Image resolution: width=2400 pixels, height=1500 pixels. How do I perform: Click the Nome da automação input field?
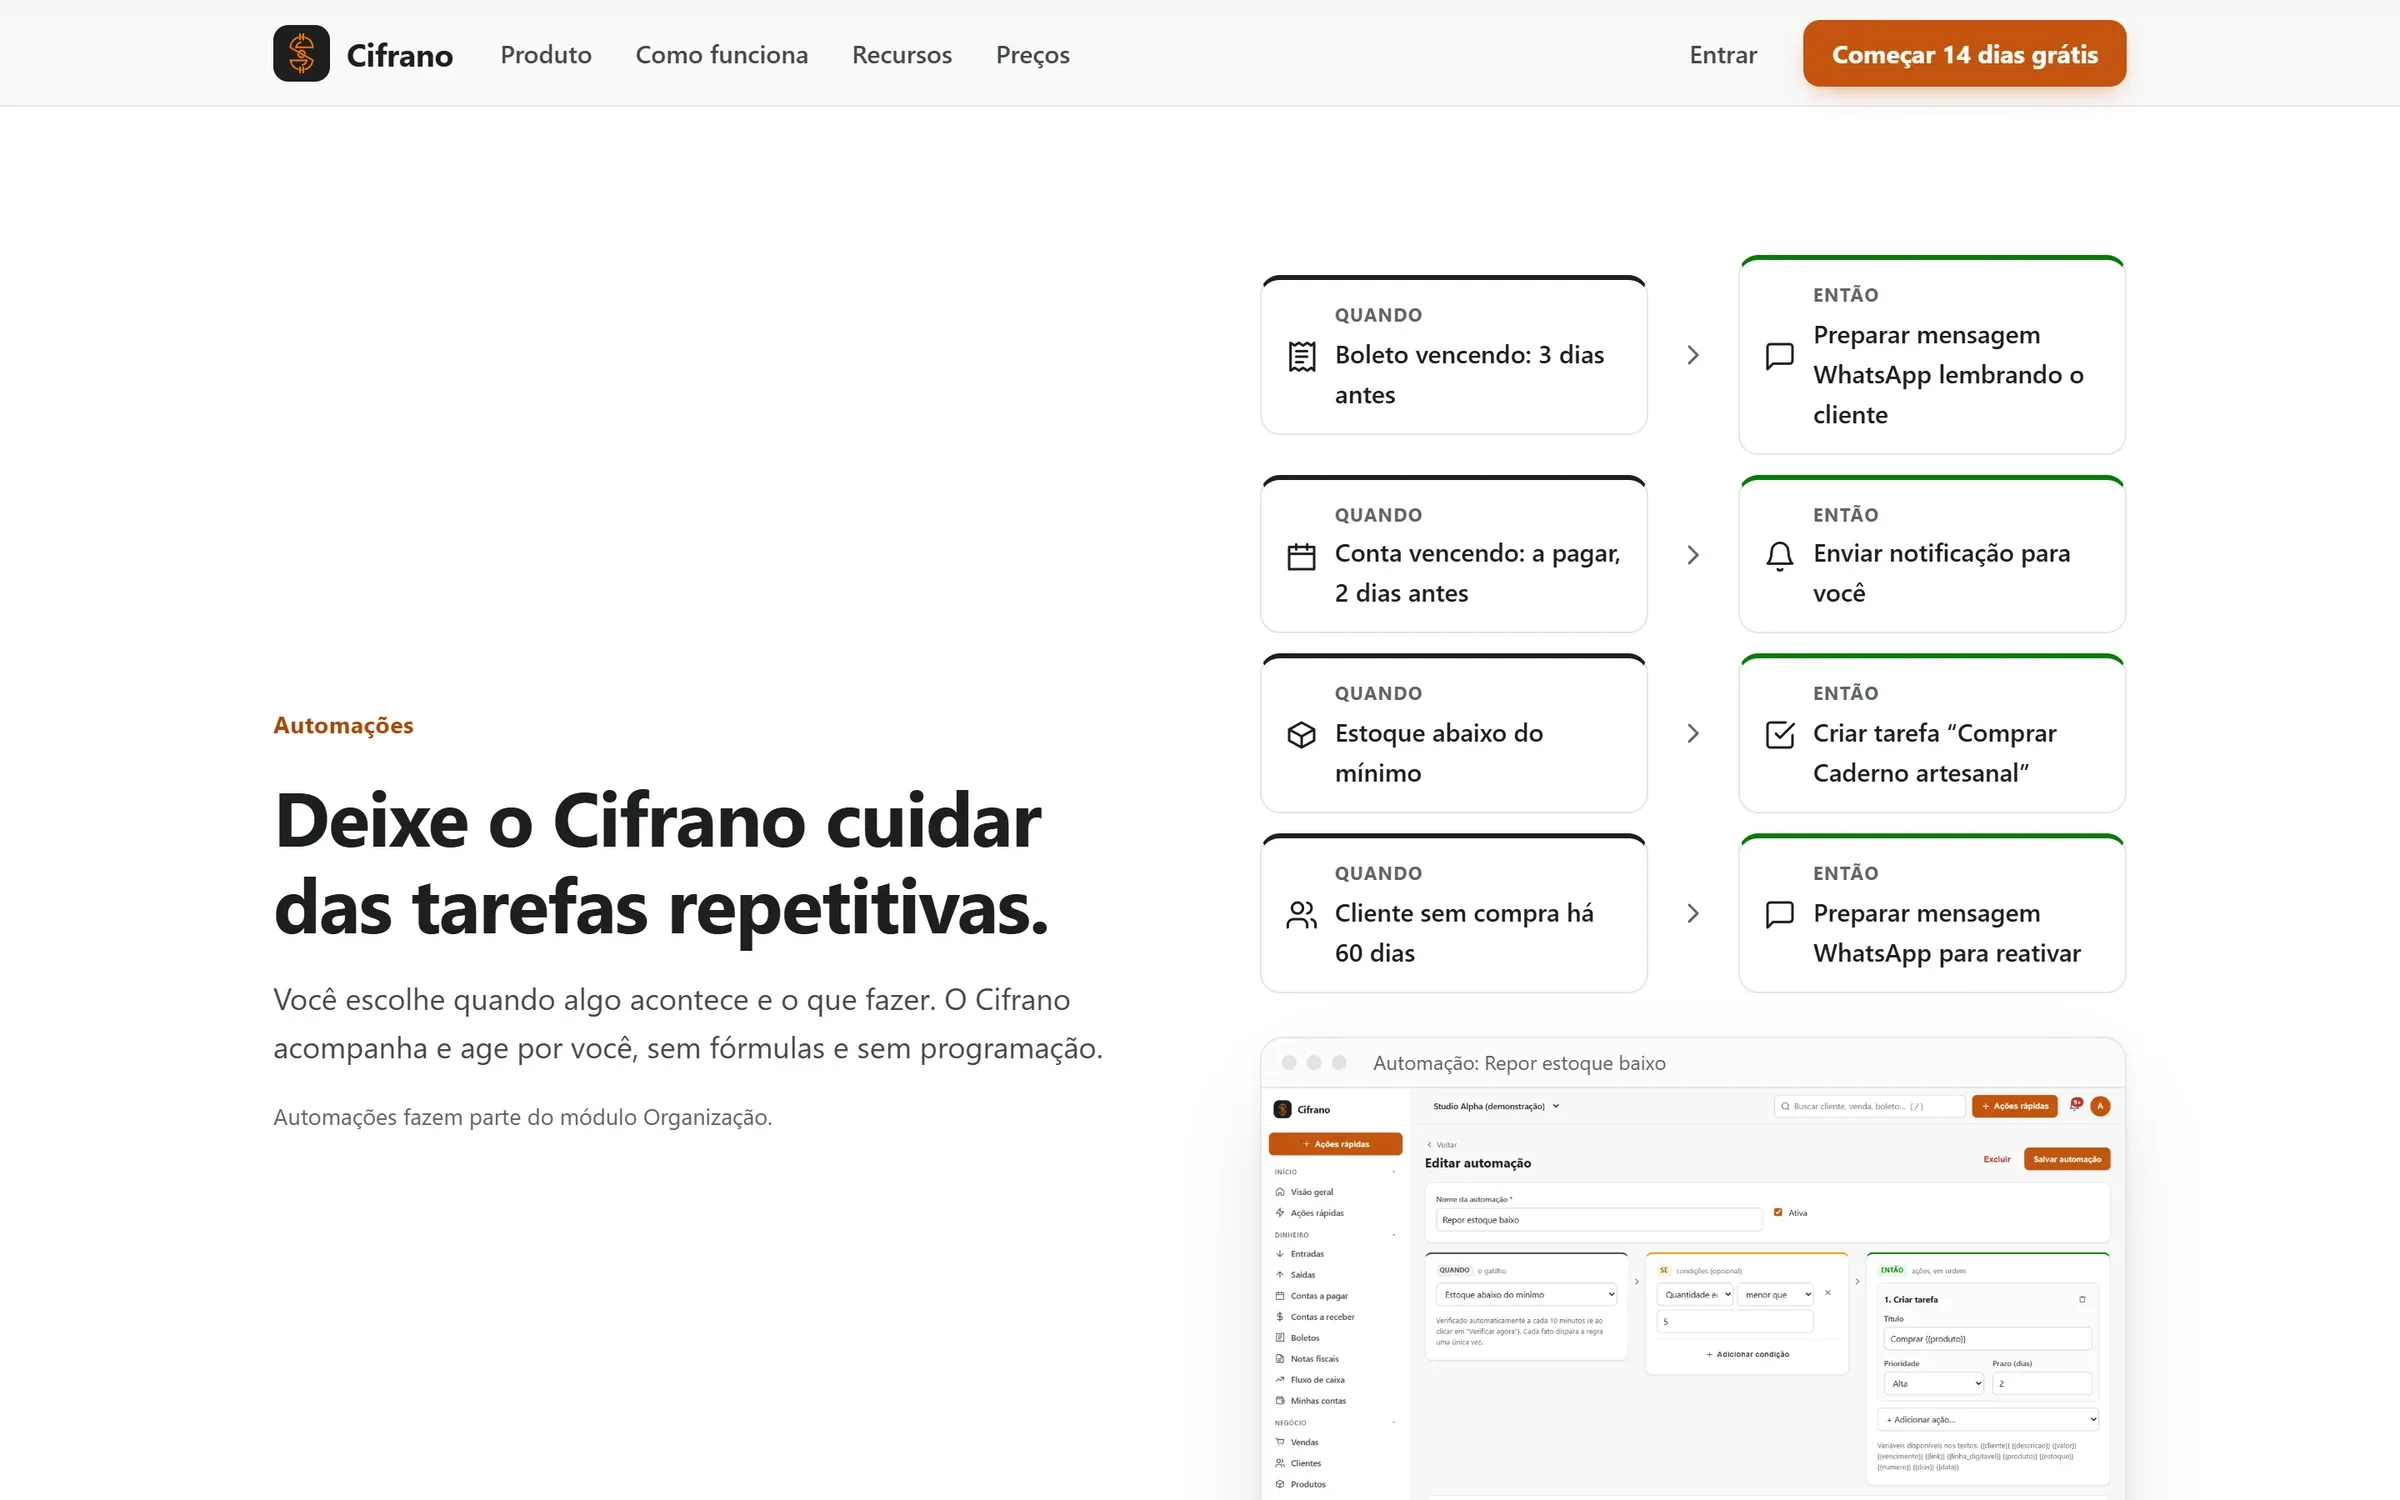click(1599, 1220)
